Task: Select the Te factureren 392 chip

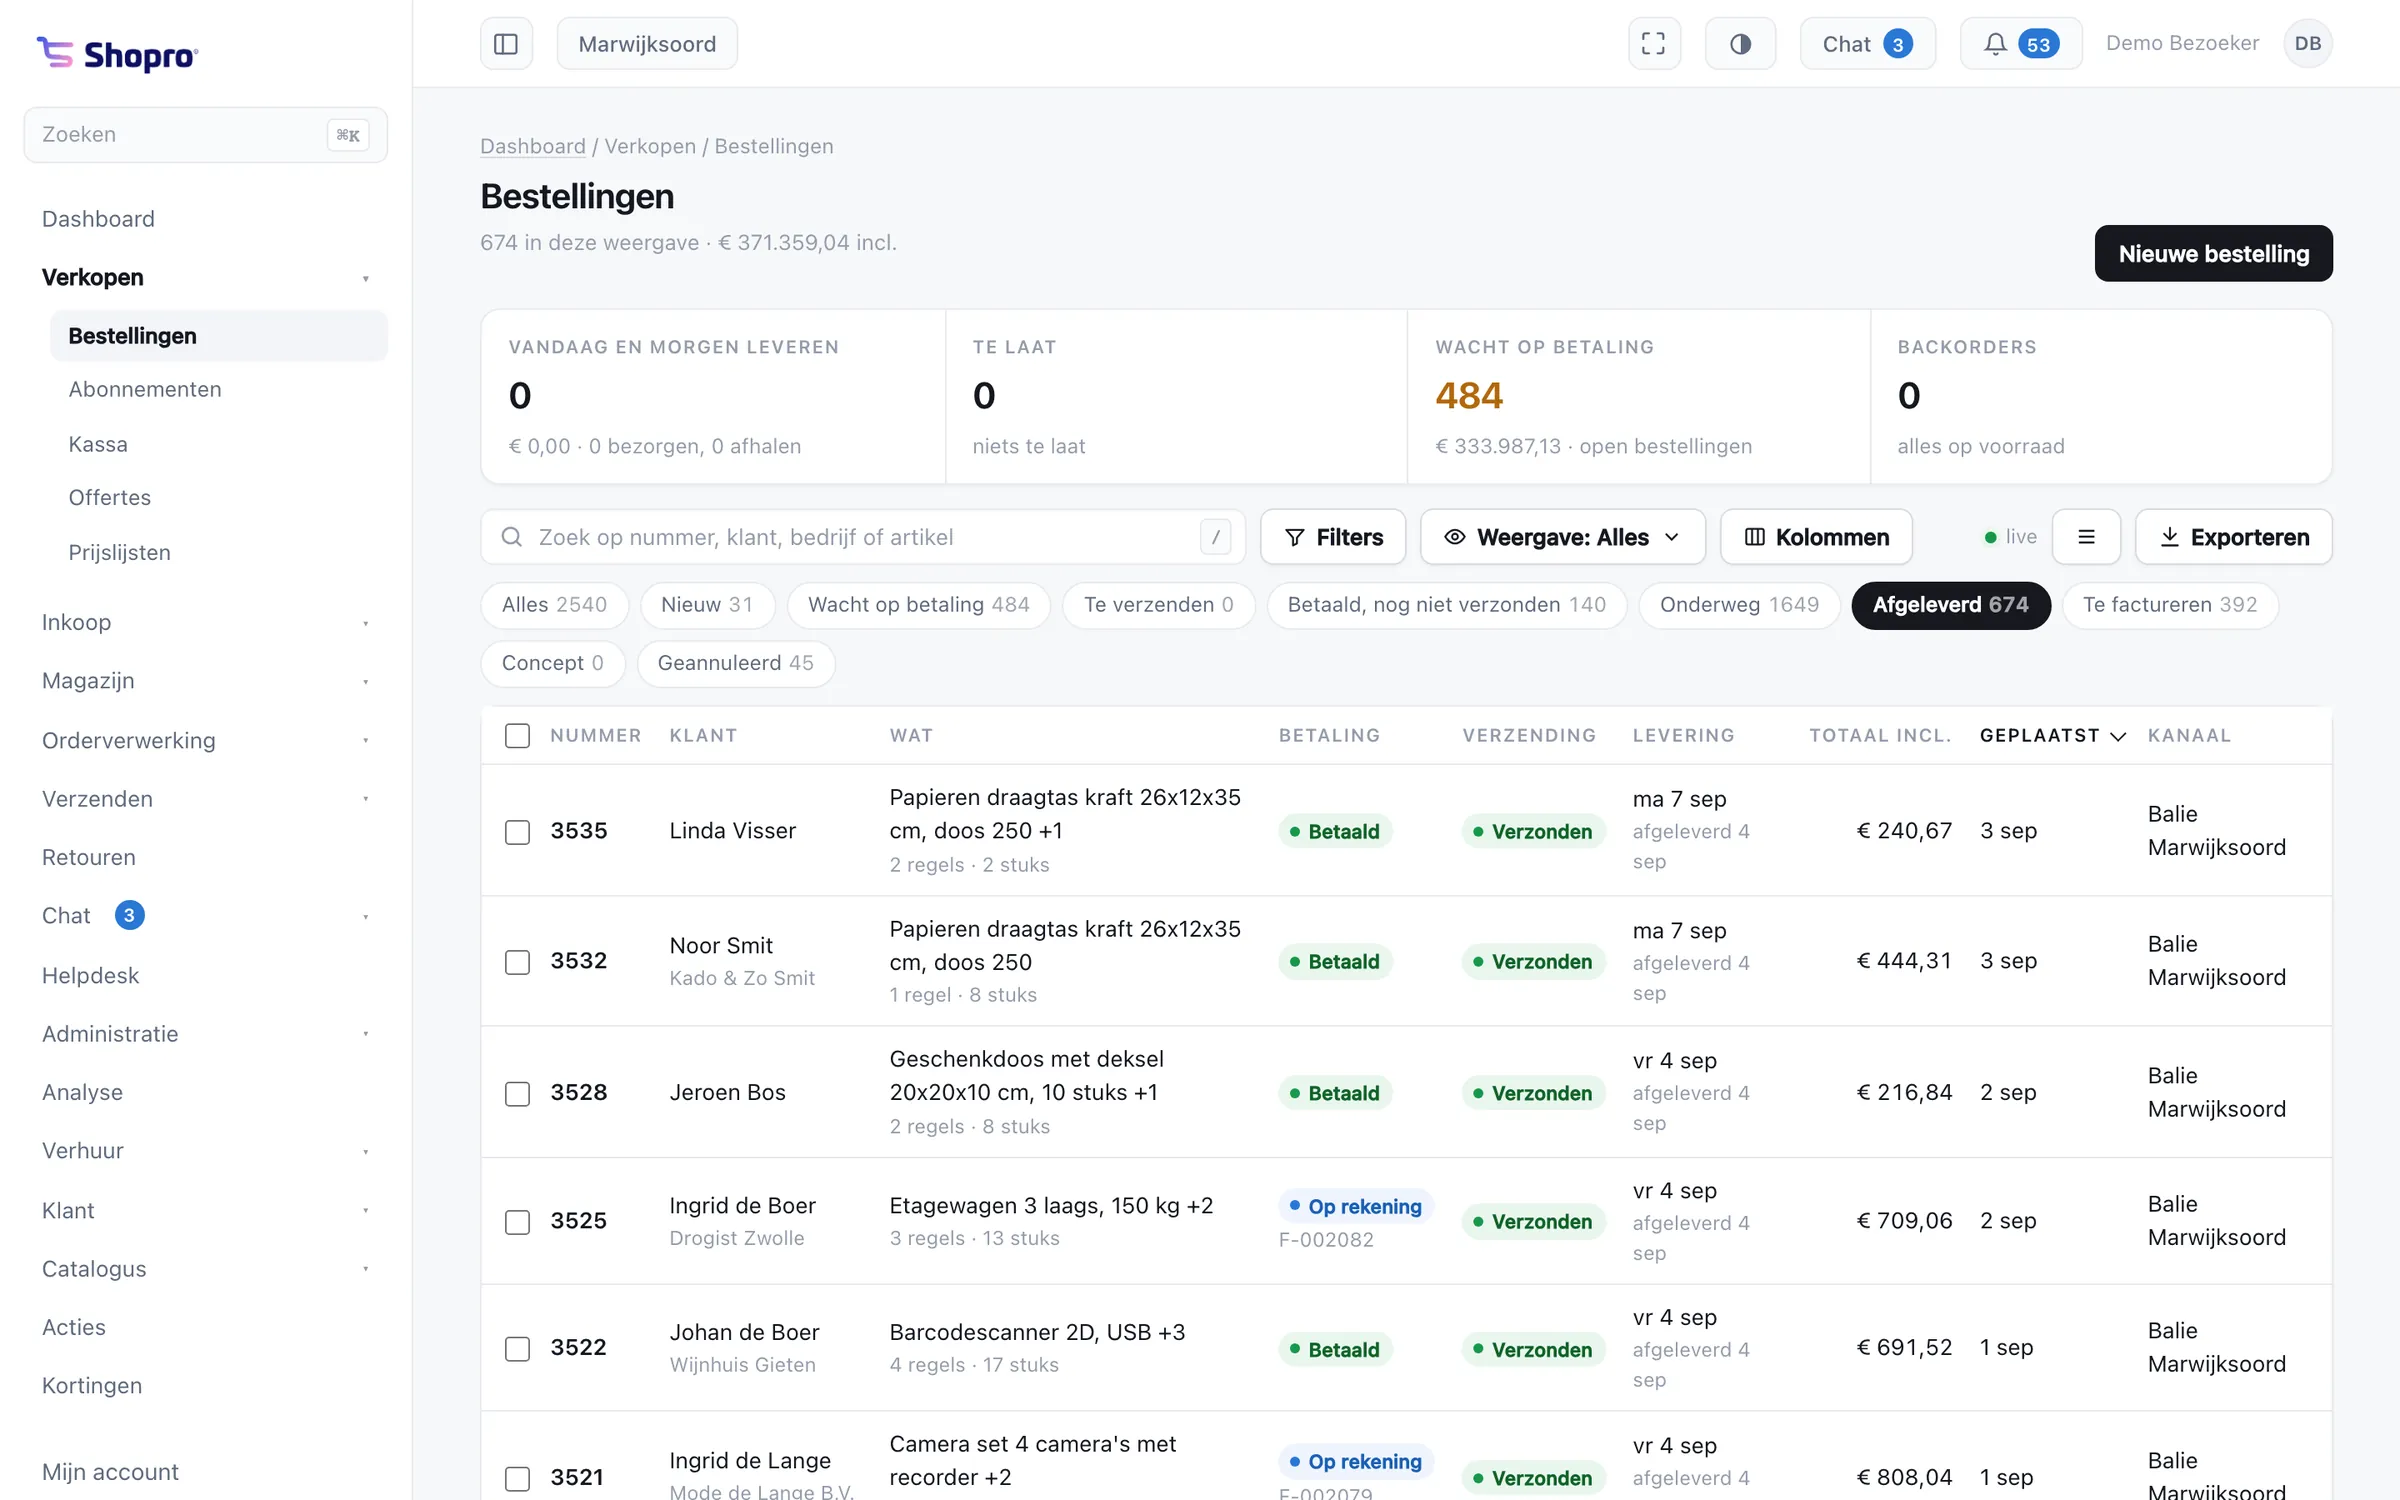Action: tap(2170, 605)
